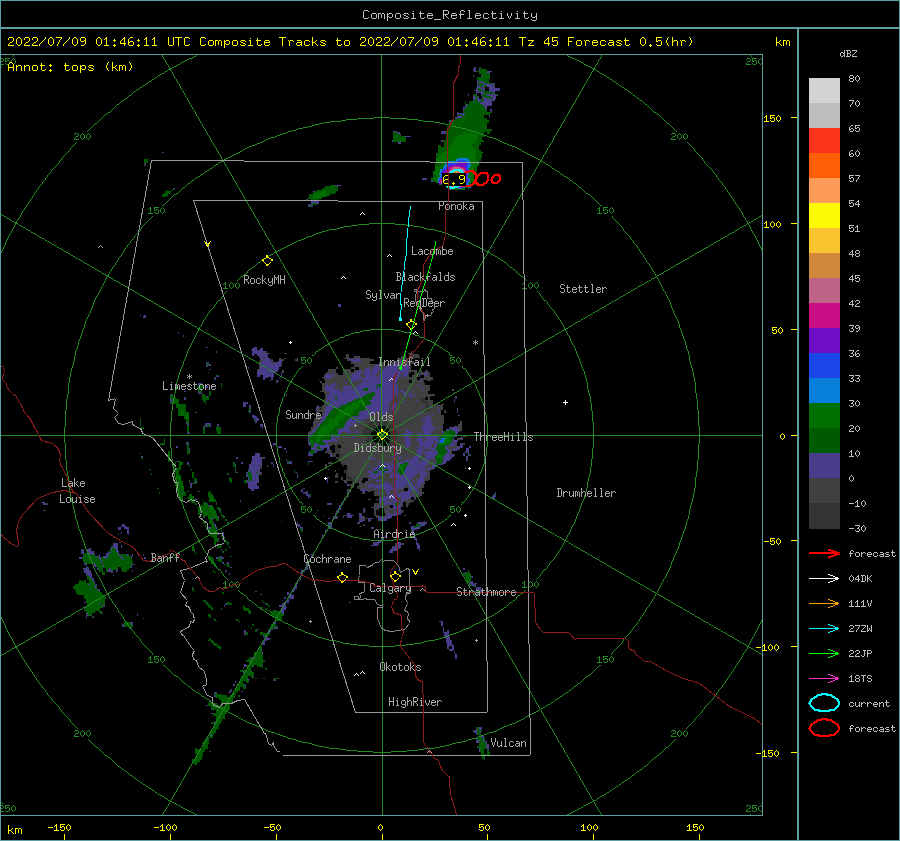Click the yellow diamond marker near RockyMH
The height and width of the screenshot is (841, 900).
[267, 261]
